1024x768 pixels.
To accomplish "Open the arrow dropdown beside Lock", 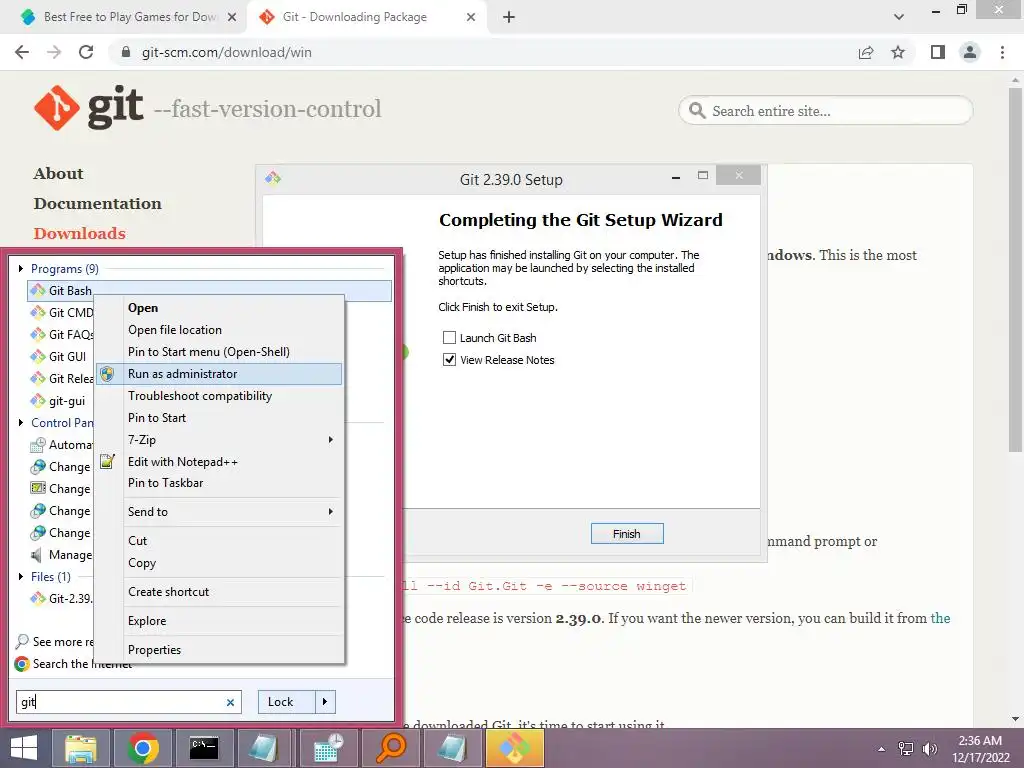I will click(325, 702).
